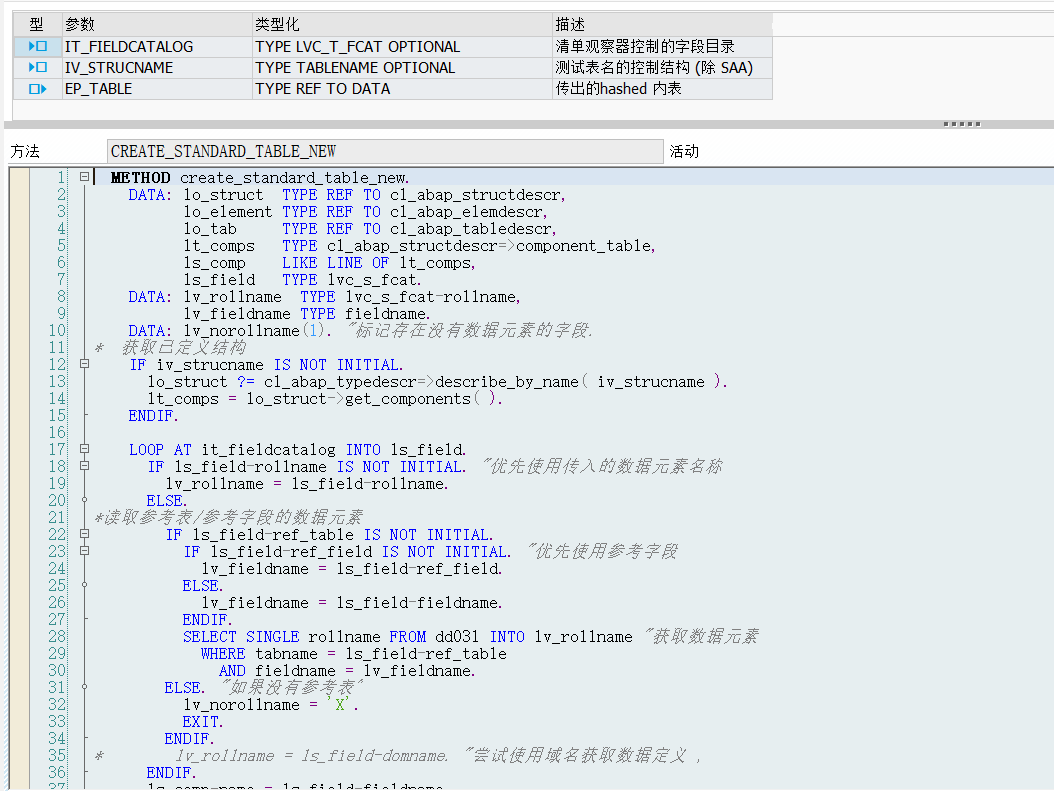Click exporting parameter icon for EP_TABLE
Viewport: 1054px width, 791px height.
pos(38,89)
